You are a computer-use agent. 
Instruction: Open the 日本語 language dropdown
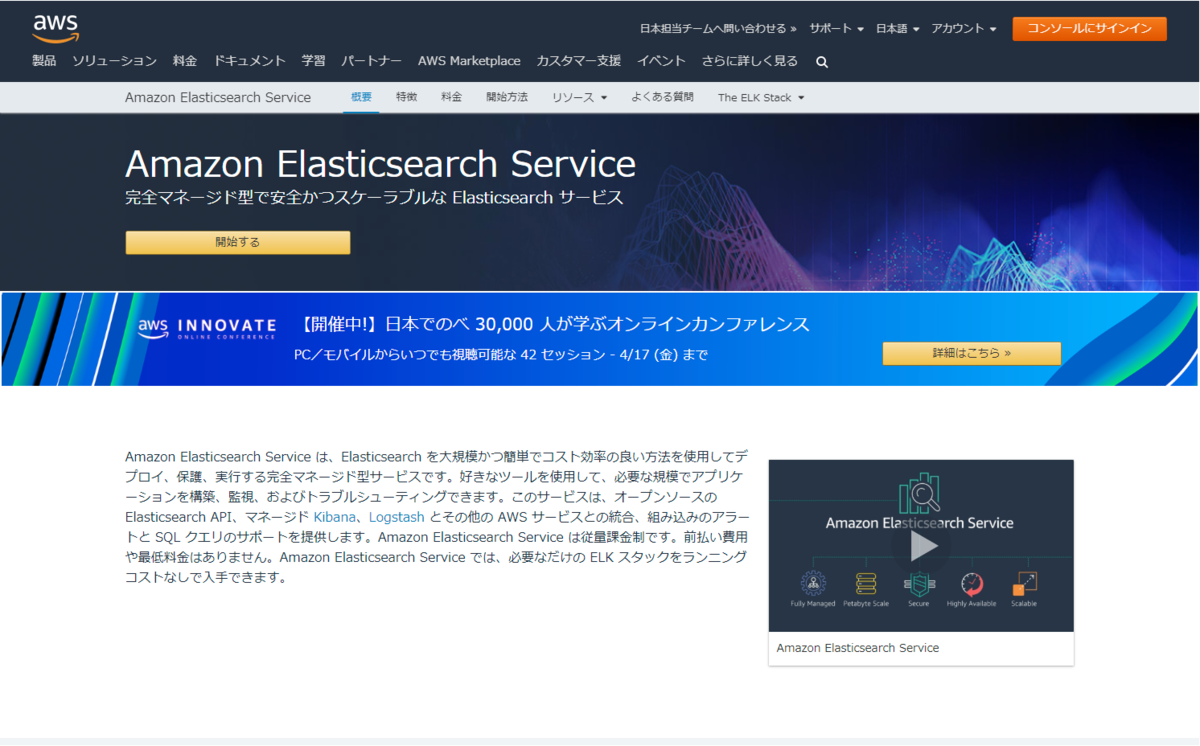point(897,29)
